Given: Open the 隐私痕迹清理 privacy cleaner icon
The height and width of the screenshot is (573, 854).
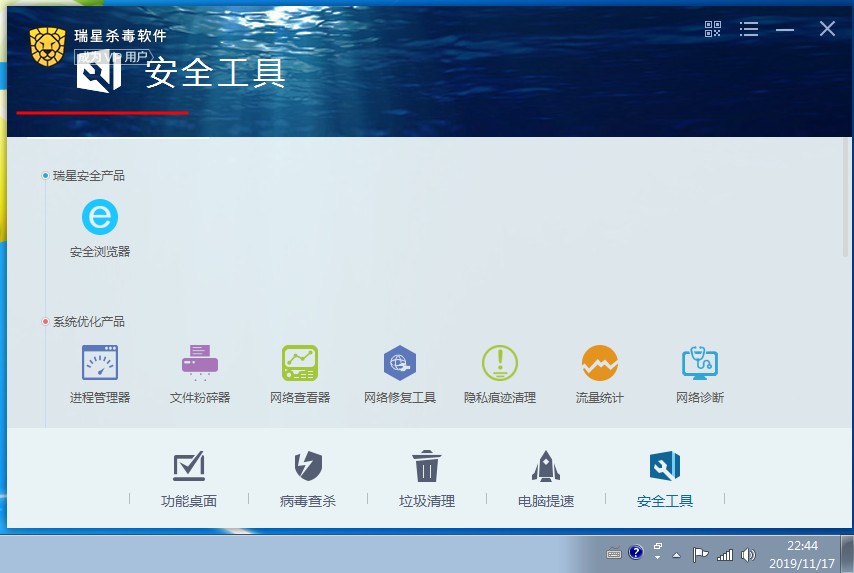Looking at the screenshot, I should tap(500, 362).
